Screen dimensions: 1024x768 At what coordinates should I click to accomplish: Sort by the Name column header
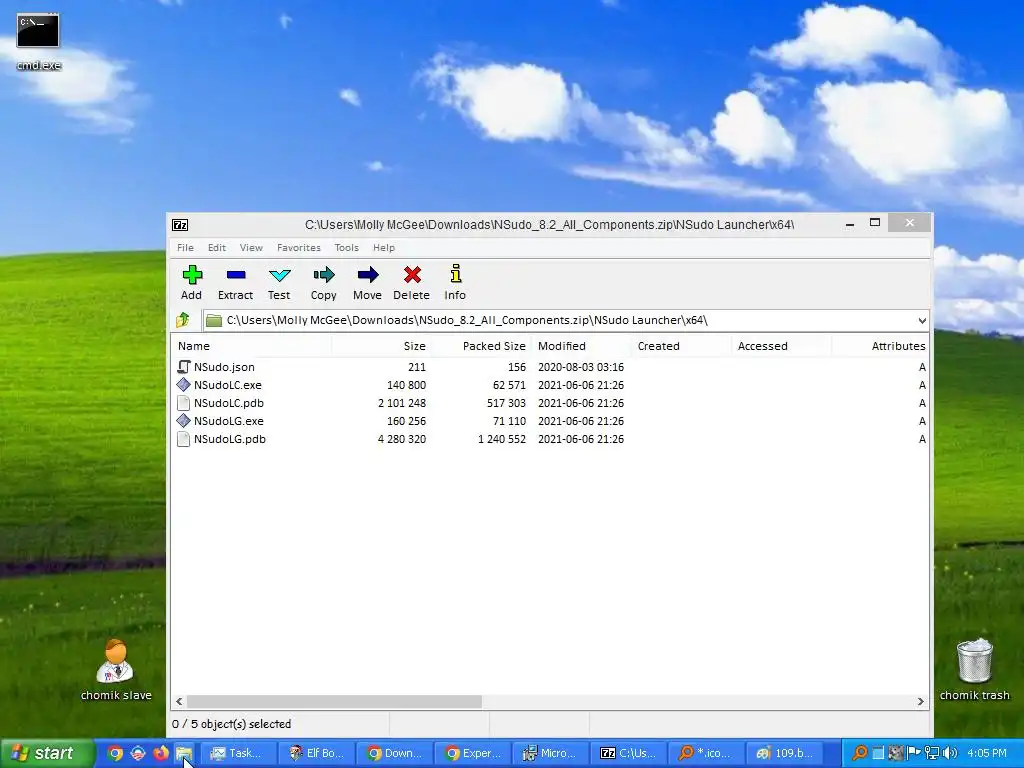(253, 346)
